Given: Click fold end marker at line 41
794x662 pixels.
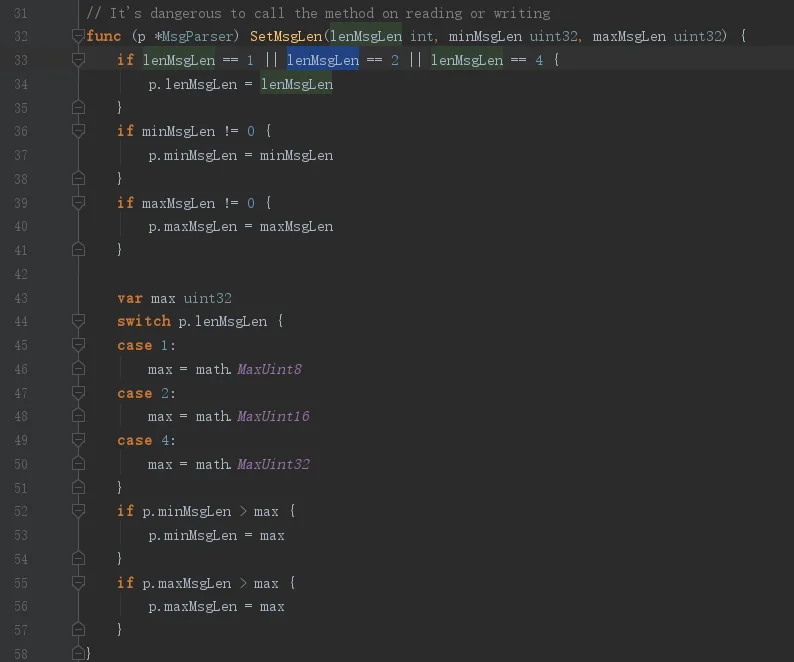Looking at the screenshot, I should click(78, 250).
